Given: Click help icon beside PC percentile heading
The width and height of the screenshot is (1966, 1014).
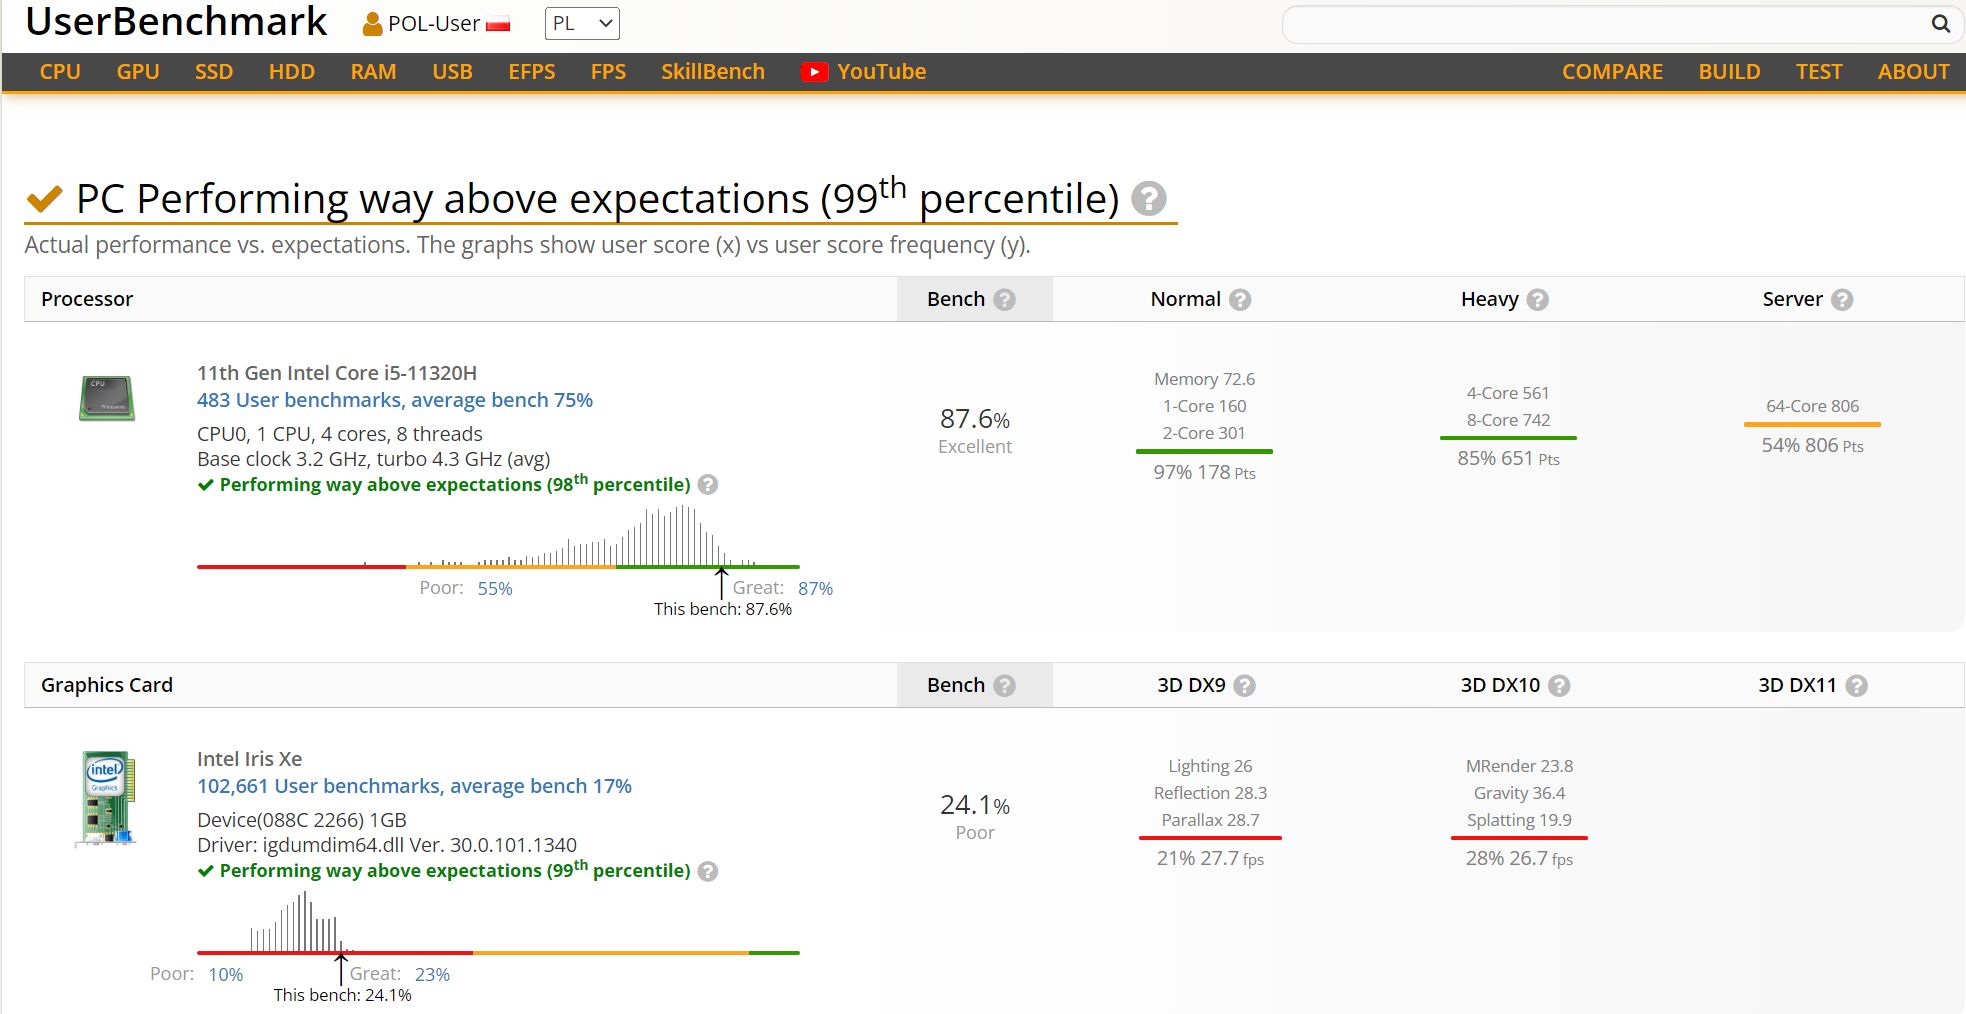Looking at the screenshot, I should 1148,199.
